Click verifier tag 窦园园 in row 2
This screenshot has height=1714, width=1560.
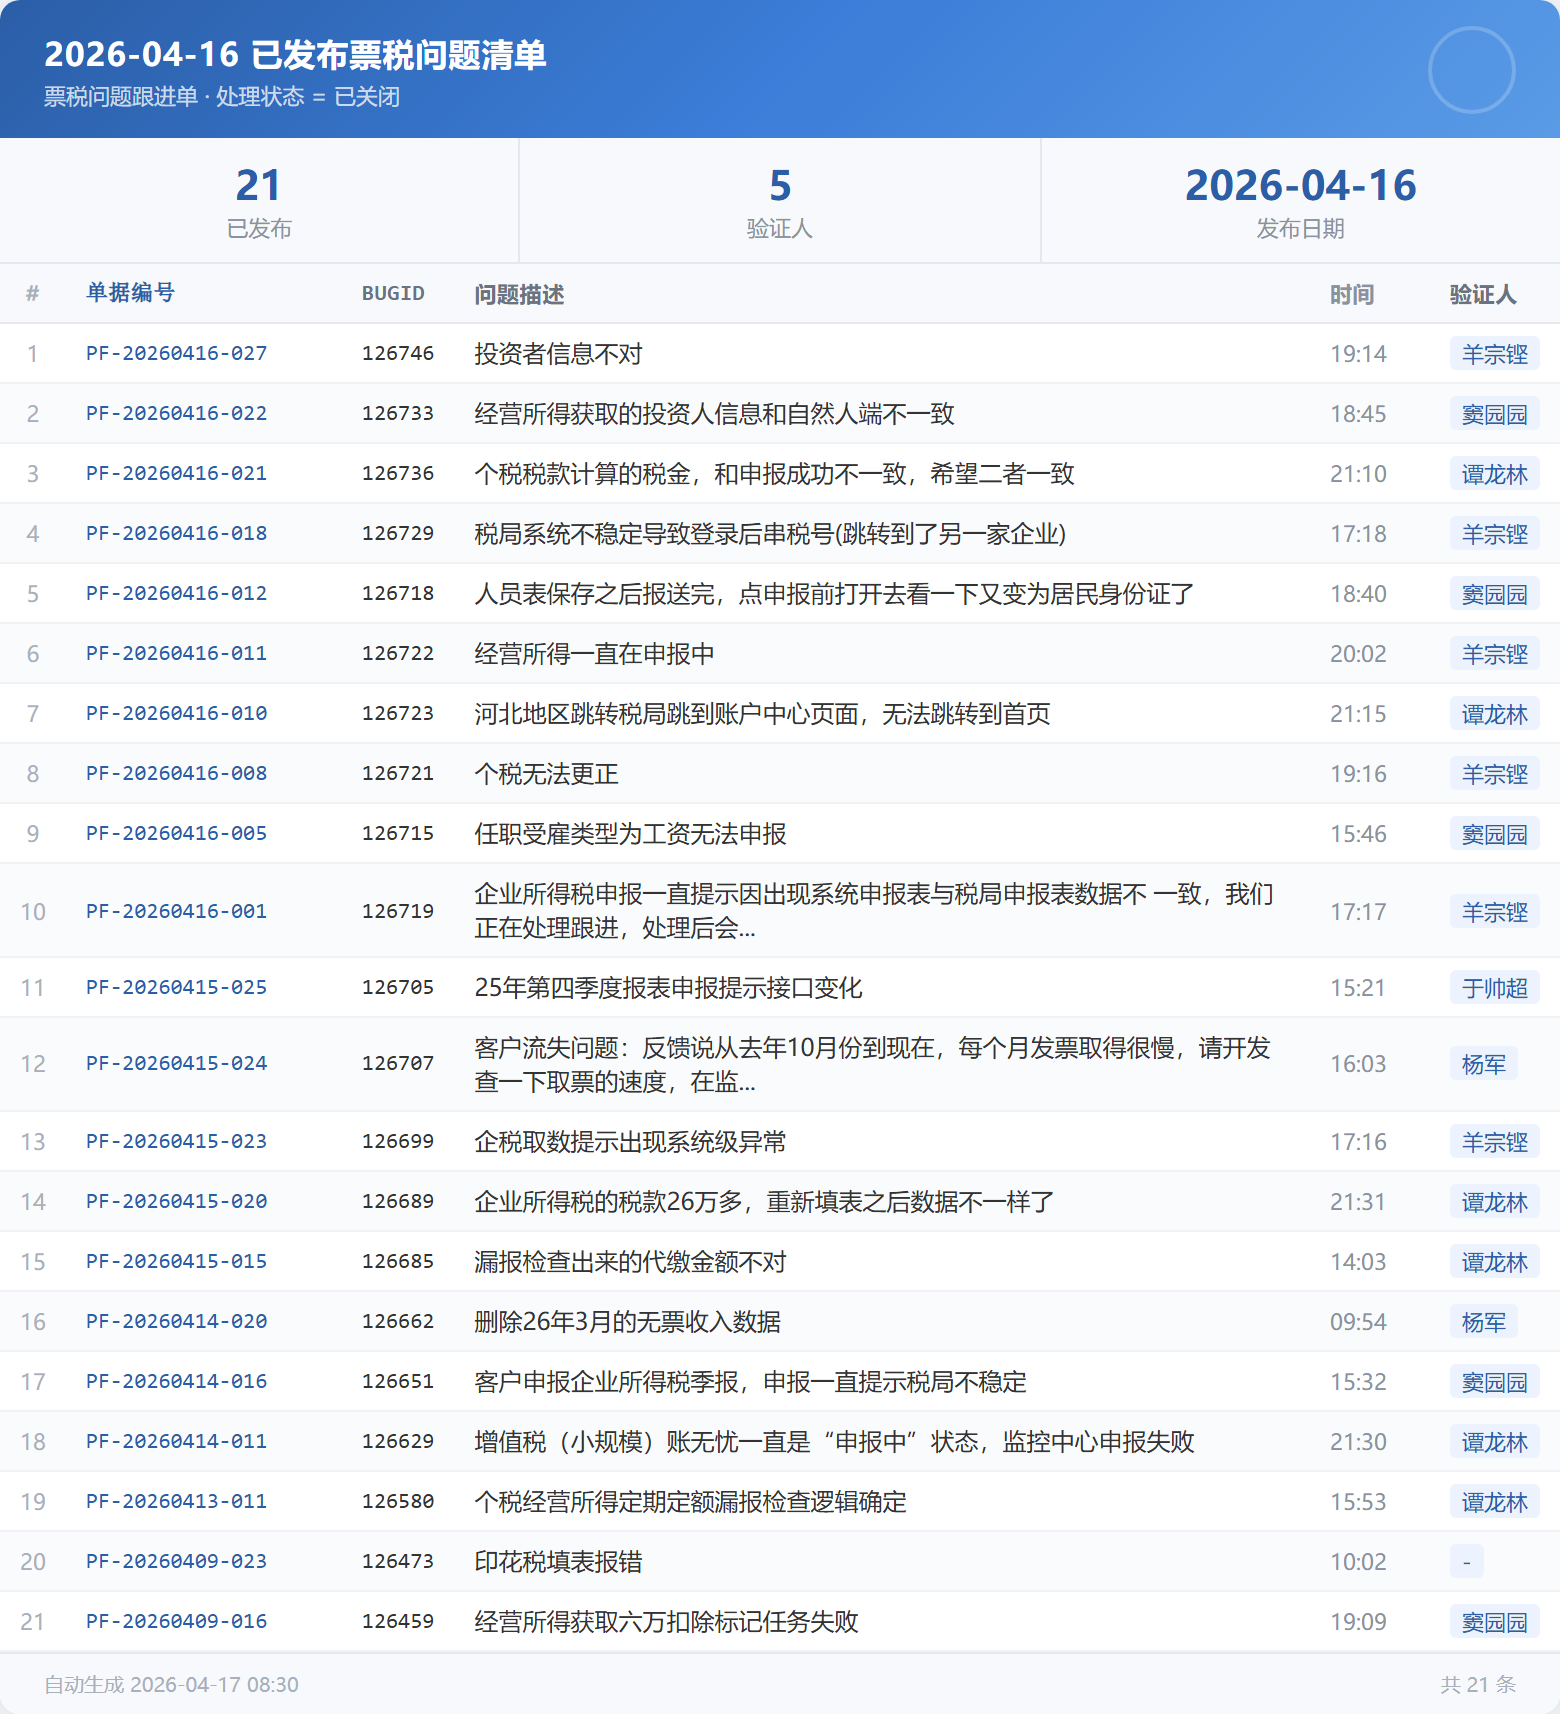[x=1494, y=414]
